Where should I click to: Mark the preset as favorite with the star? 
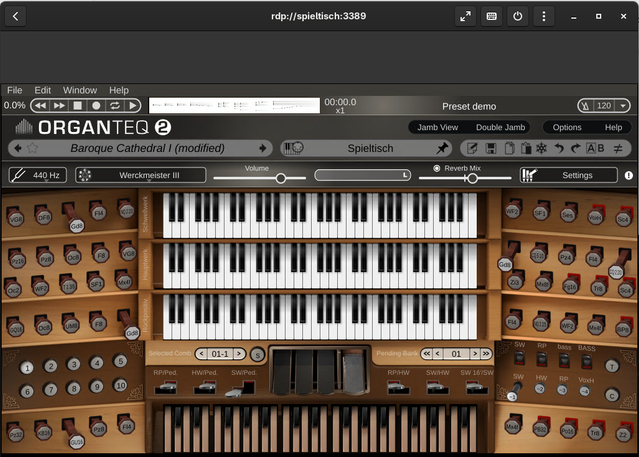click(32, 148)
